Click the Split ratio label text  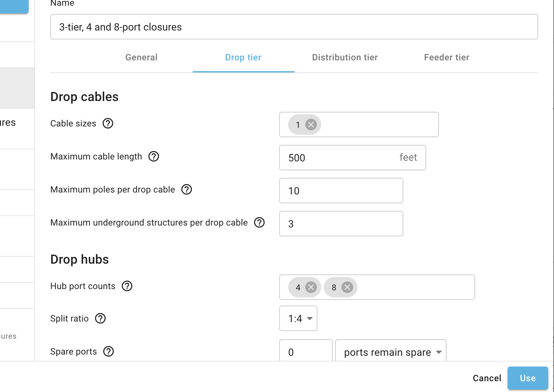click(69, 318)
